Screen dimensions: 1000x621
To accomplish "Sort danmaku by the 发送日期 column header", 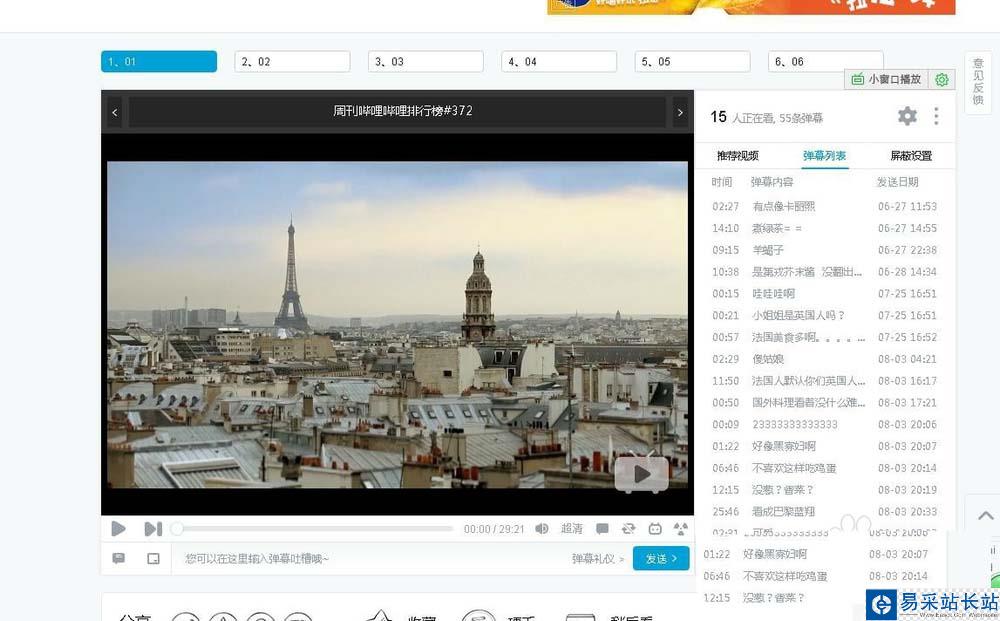I will [x=897, y=182].
